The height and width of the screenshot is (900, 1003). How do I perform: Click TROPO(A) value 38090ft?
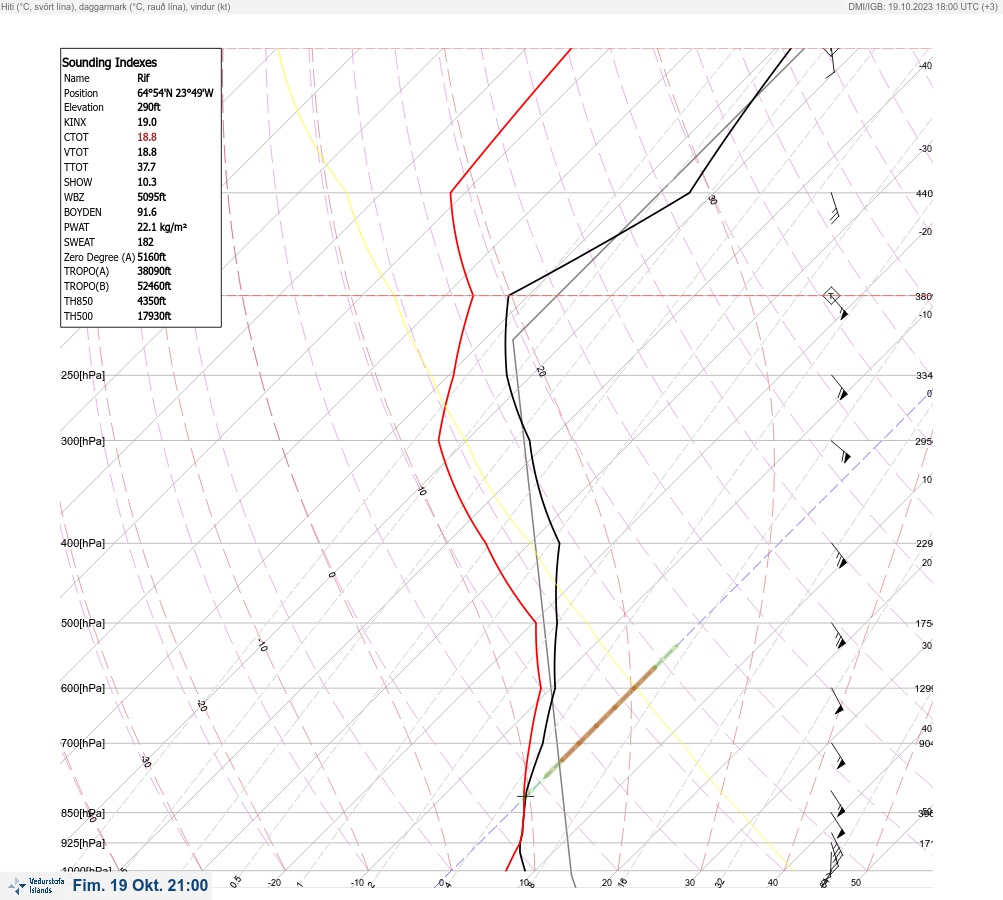point(154,271)
